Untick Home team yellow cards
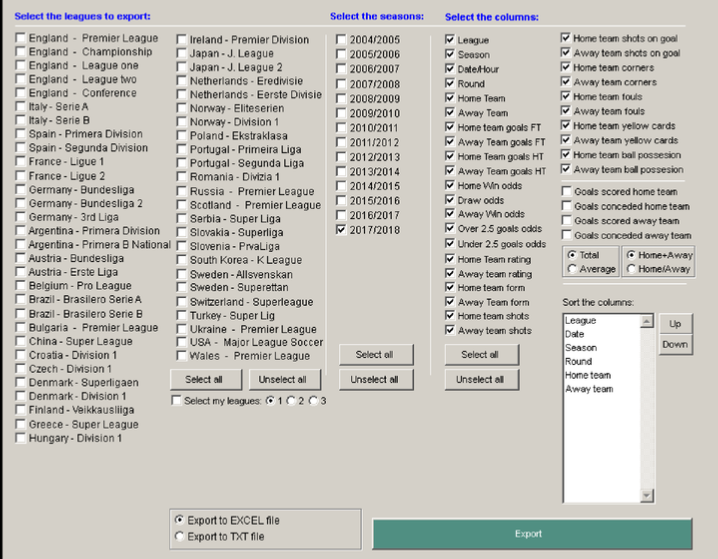The image size is (718, 559). pos(566,125)
